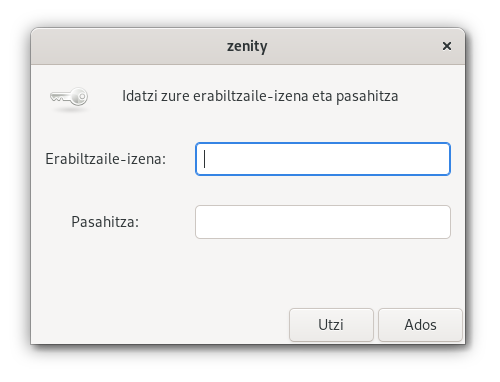500x382 pixels.
Task: Click the word 'eta' in the heading
Action: click(x=322, y=96)
